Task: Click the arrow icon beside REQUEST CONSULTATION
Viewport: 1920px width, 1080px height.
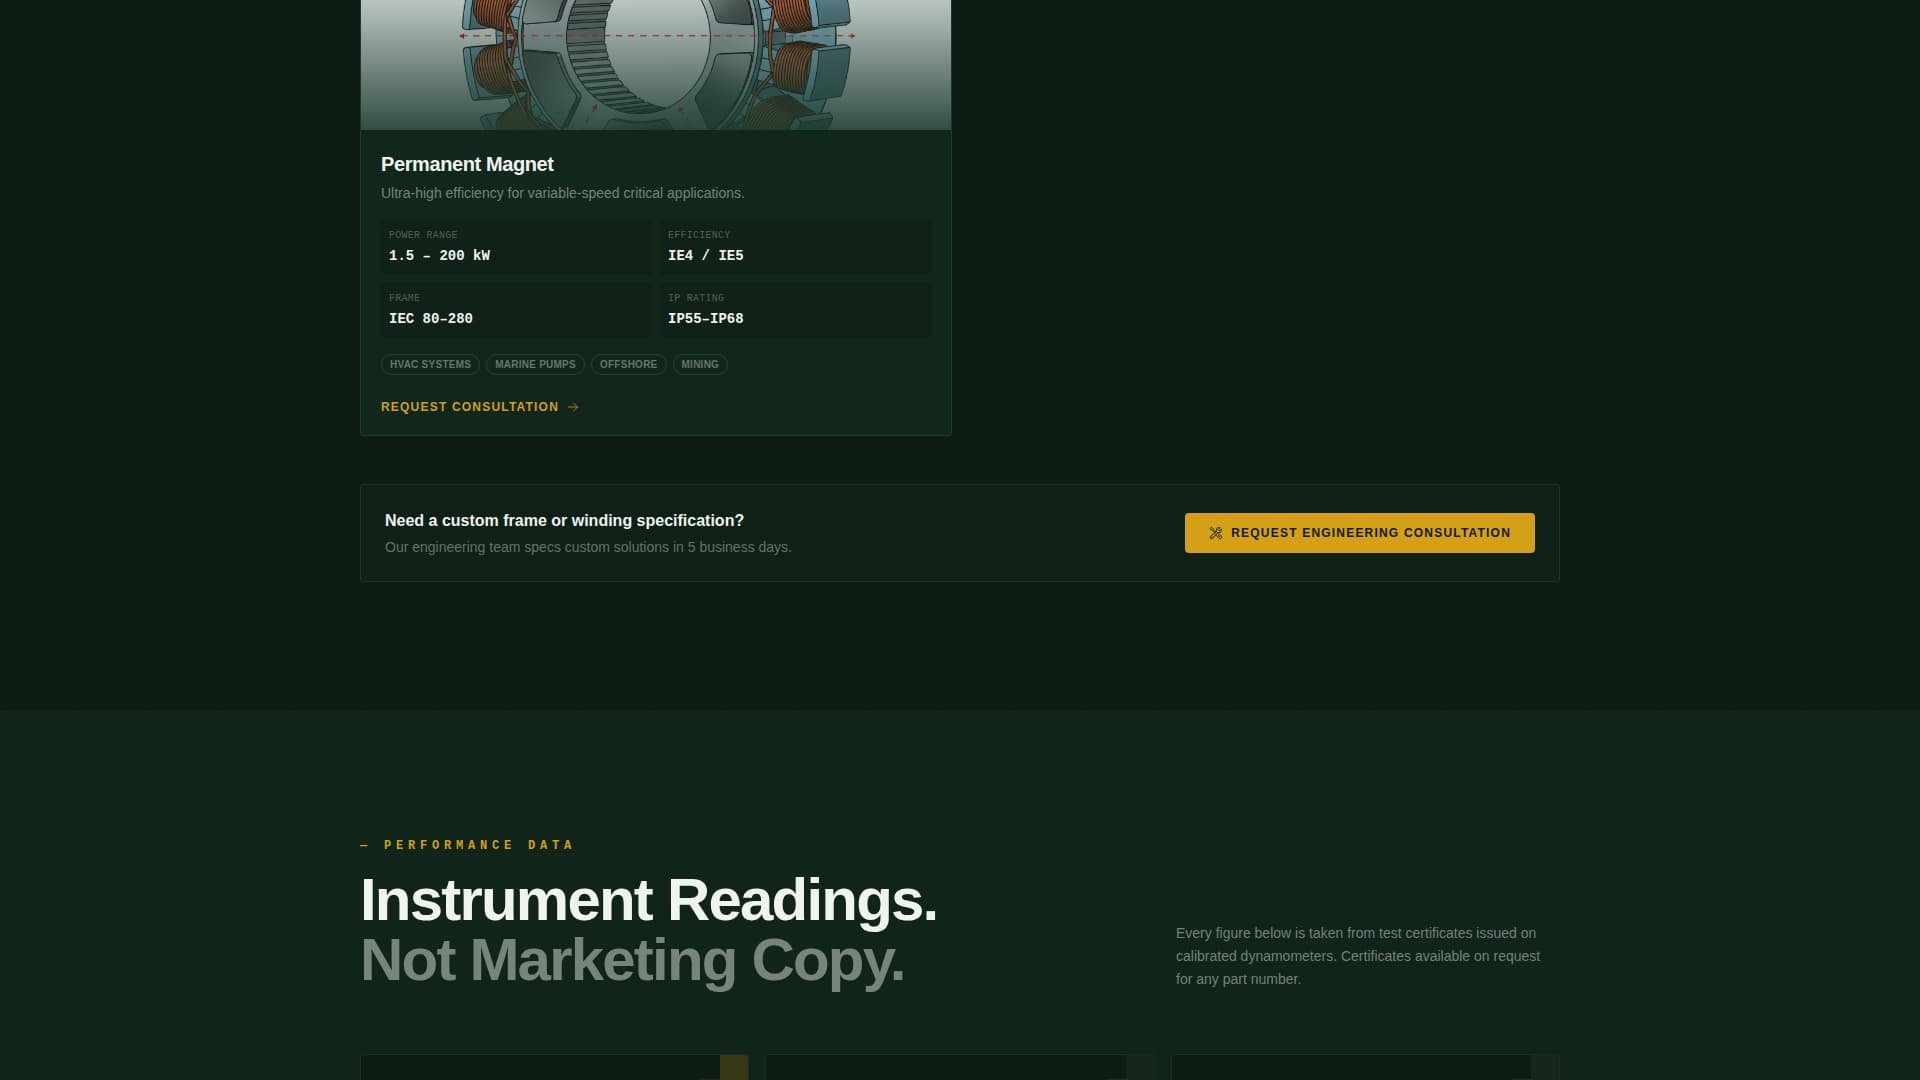Action: click(573, 407)
